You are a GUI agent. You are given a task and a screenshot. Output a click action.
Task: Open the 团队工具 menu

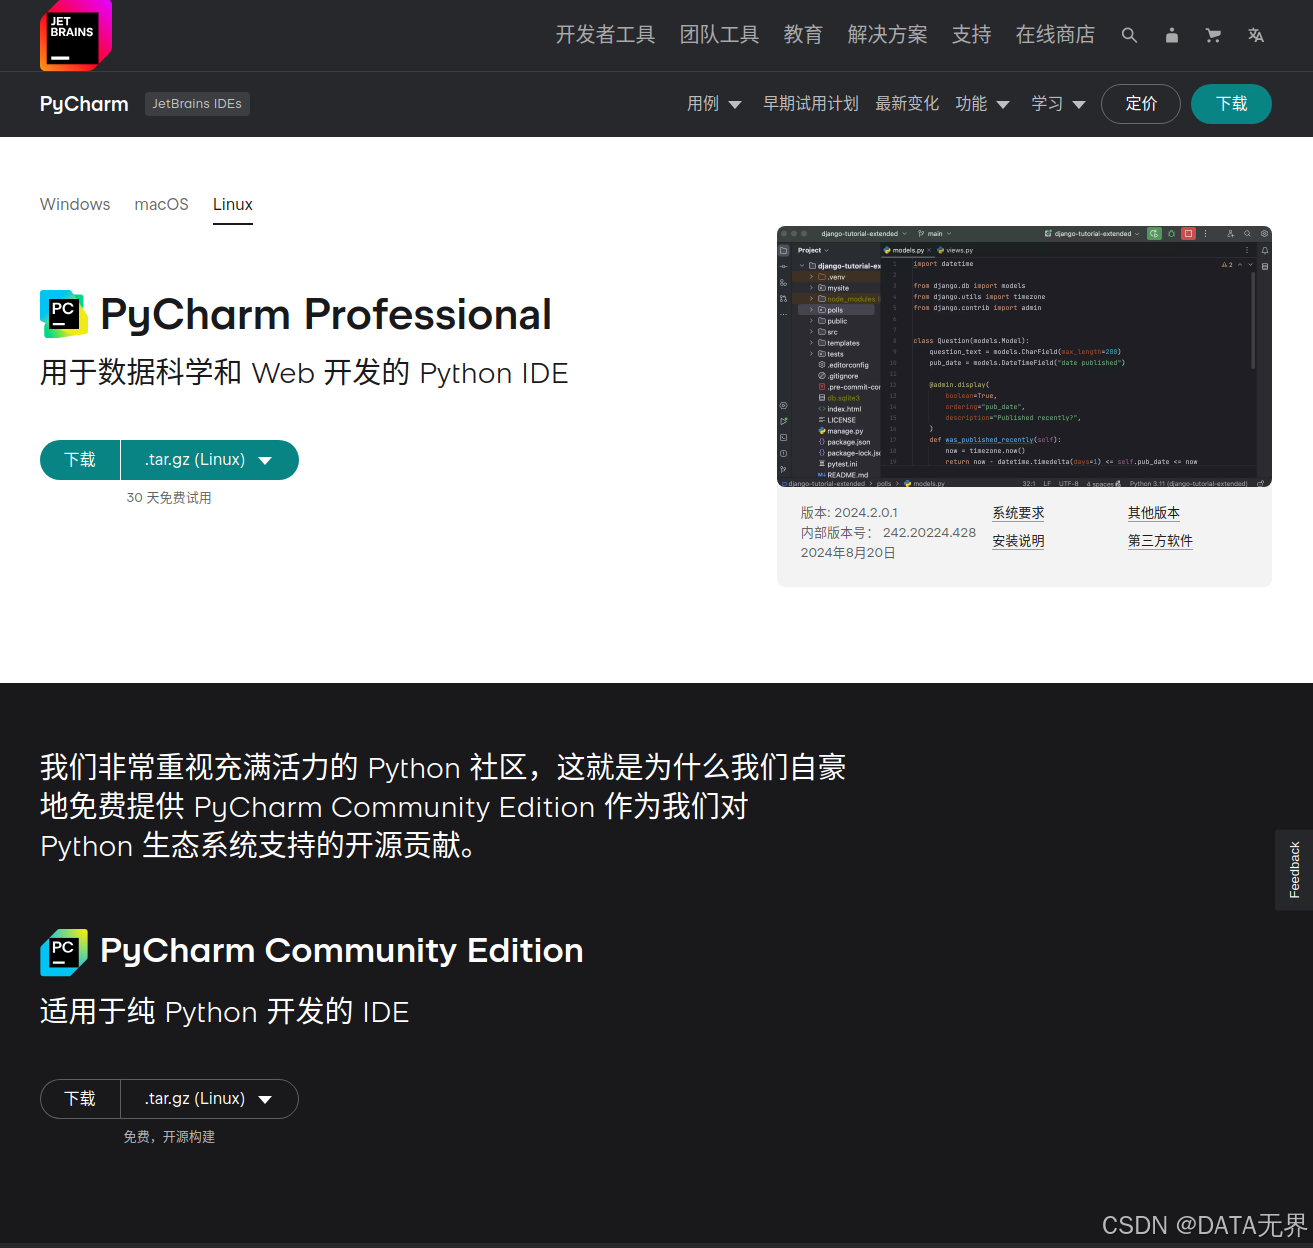pyautogui.click(x=719, y=35)
